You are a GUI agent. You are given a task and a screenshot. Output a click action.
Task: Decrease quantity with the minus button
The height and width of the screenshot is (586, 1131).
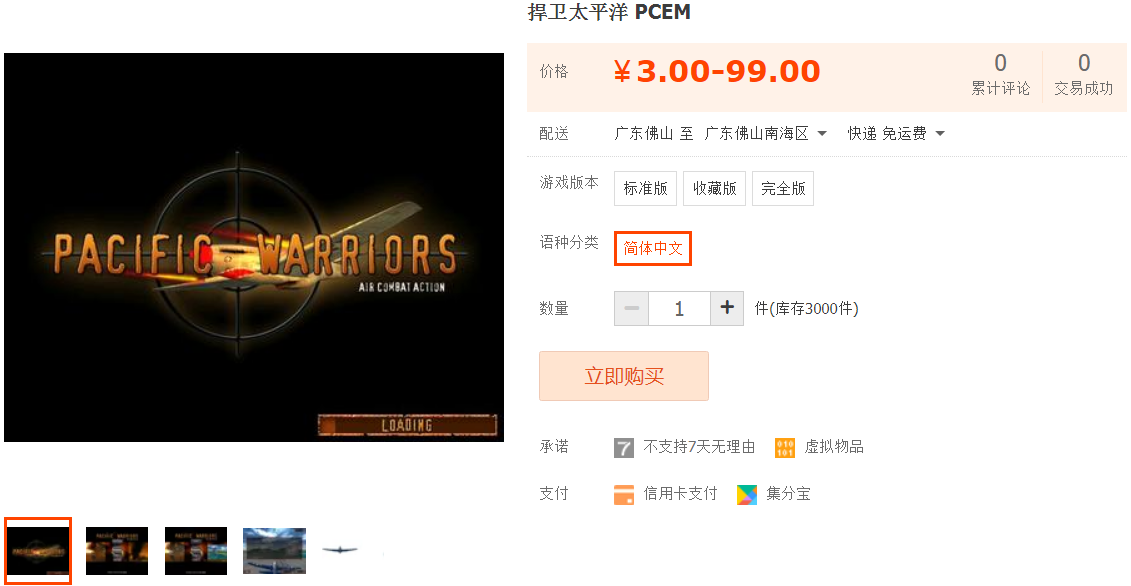631,308
